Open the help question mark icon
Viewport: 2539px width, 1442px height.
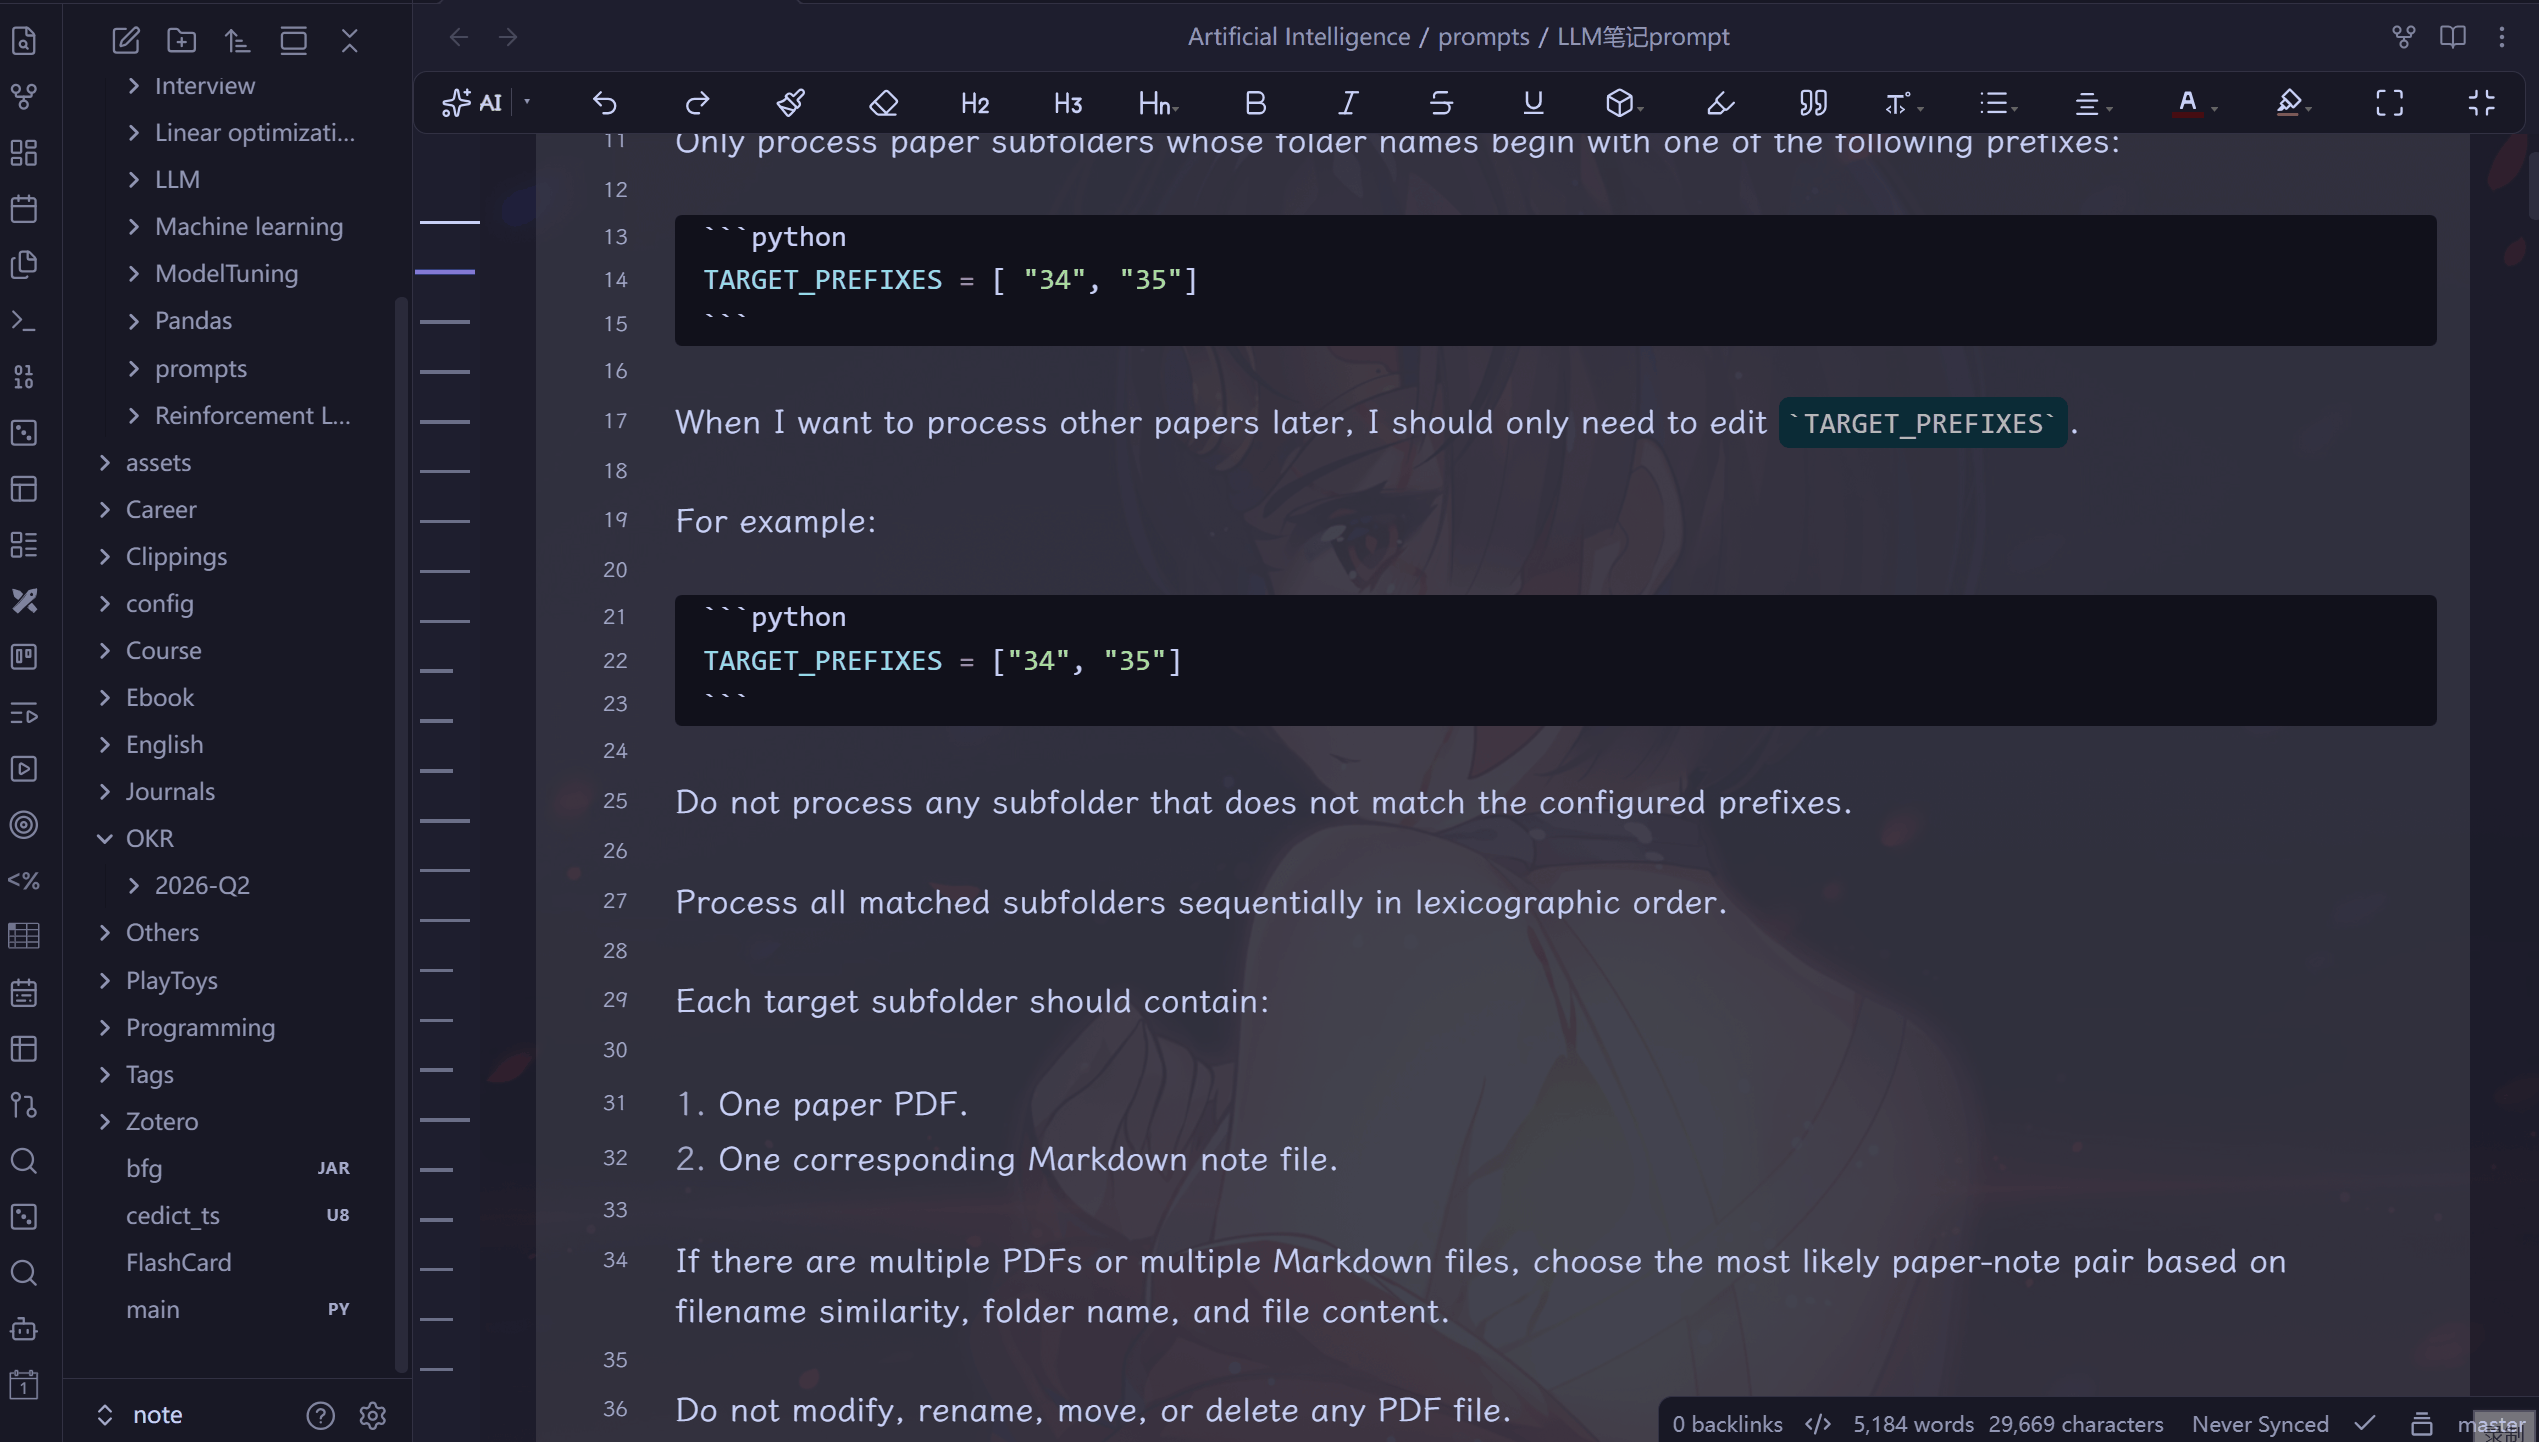[x=320, y=1415]
